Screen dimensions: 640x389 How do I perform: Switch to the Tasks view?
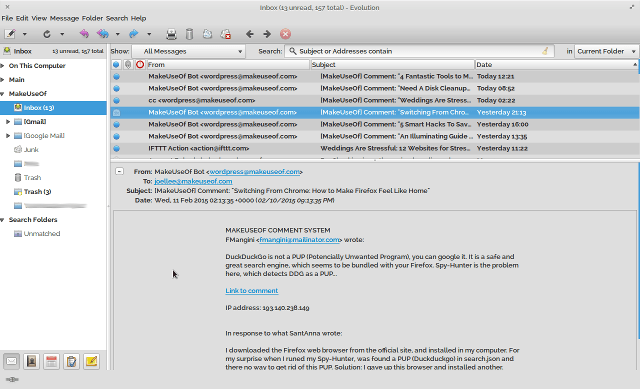click(71, 361)
